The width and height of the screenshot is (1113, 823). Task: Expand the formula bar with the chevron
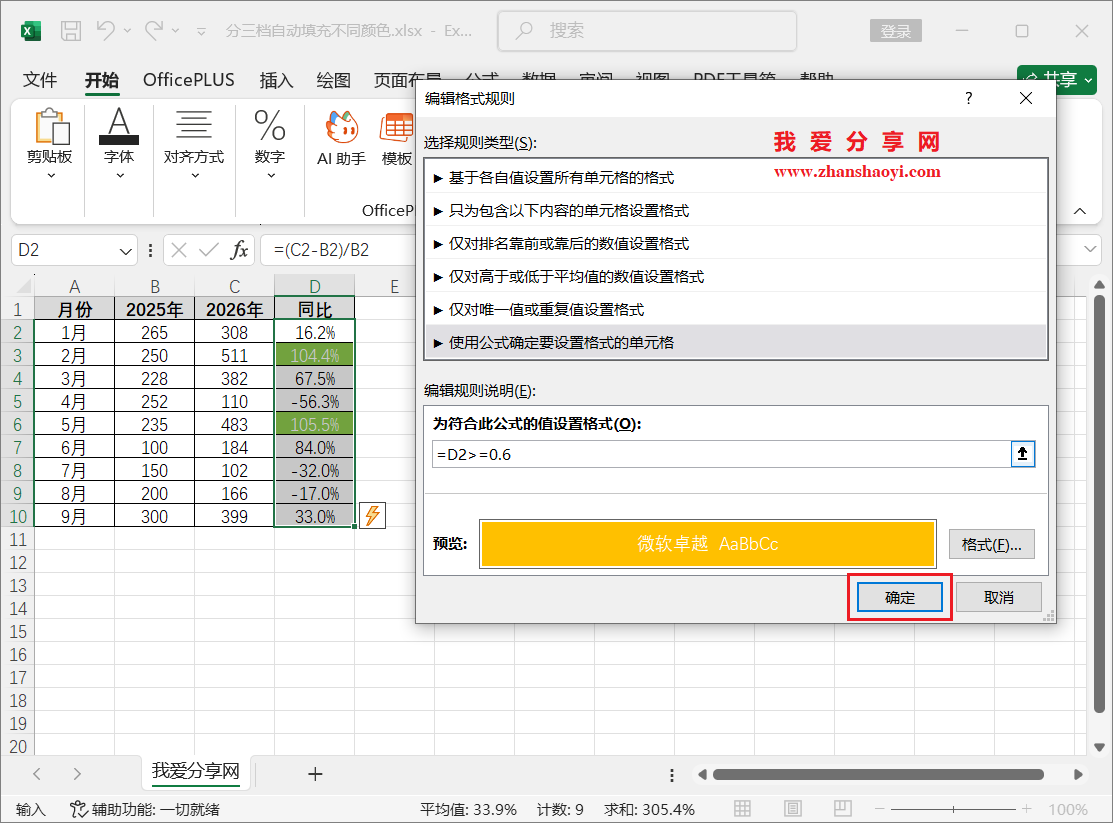(x=1090, y=249)
